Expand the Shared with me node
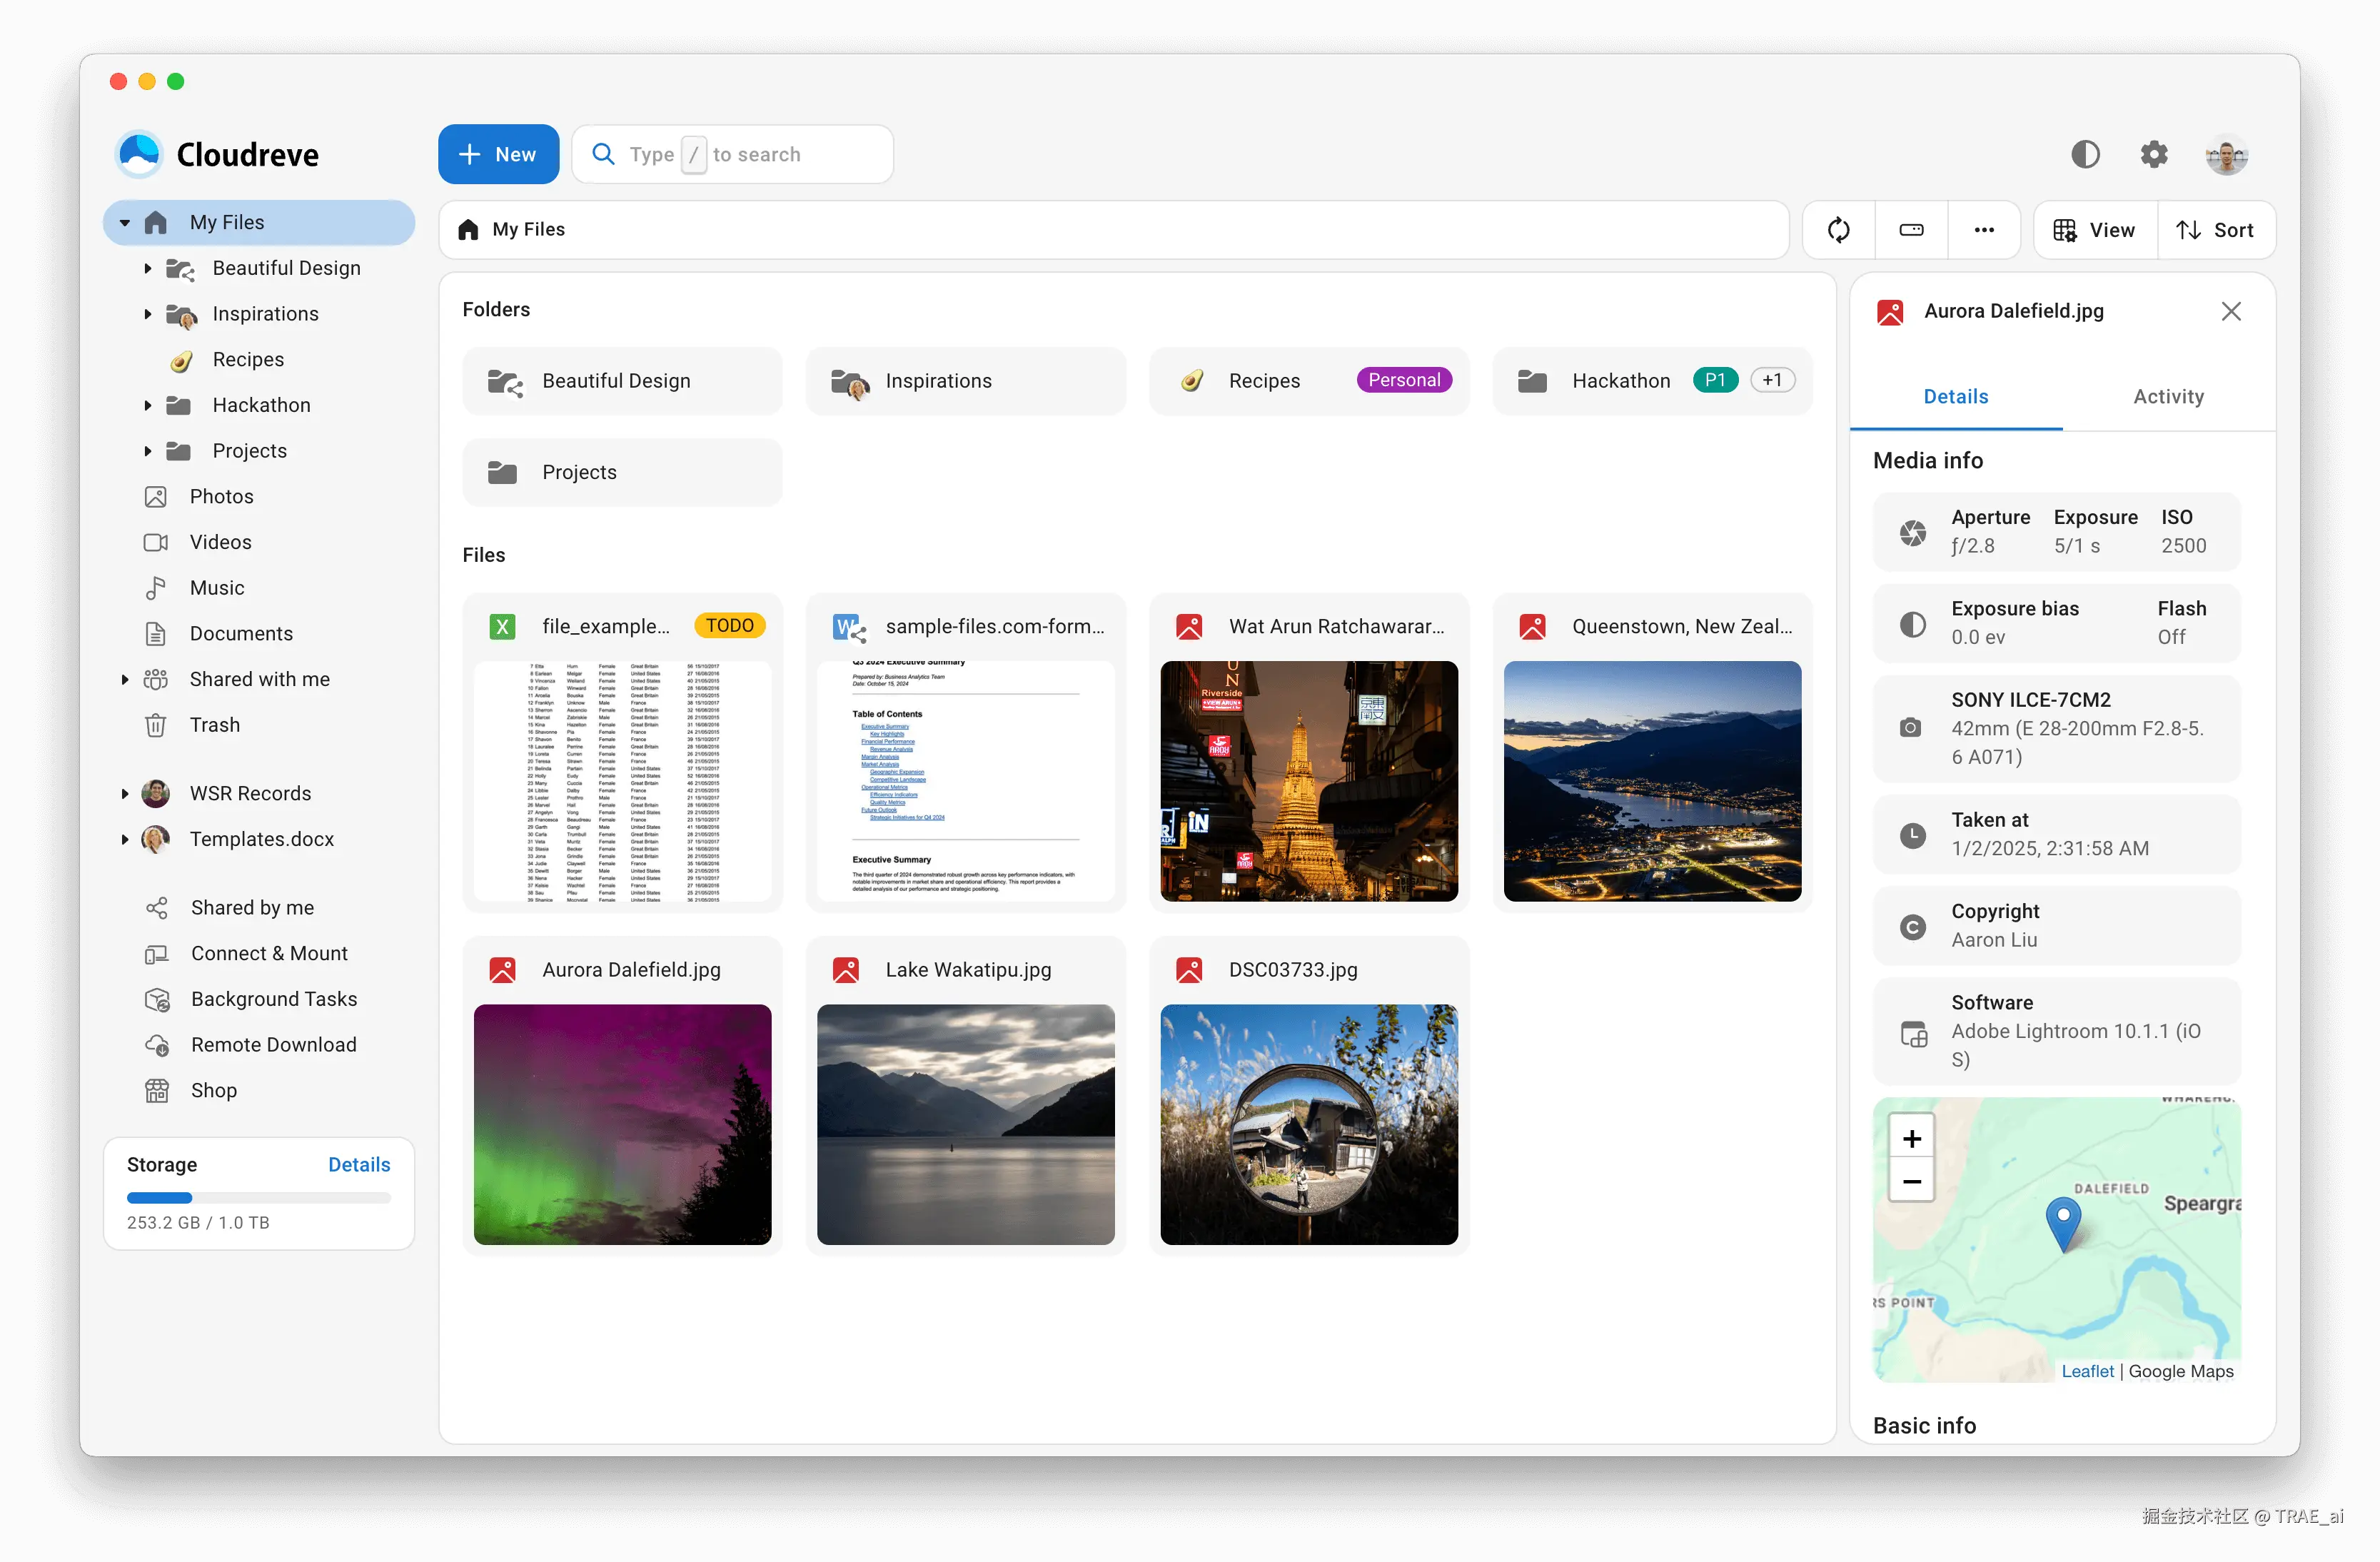Image resolution: width=2380 pixels, height=1562 pixels. point(125,679)
